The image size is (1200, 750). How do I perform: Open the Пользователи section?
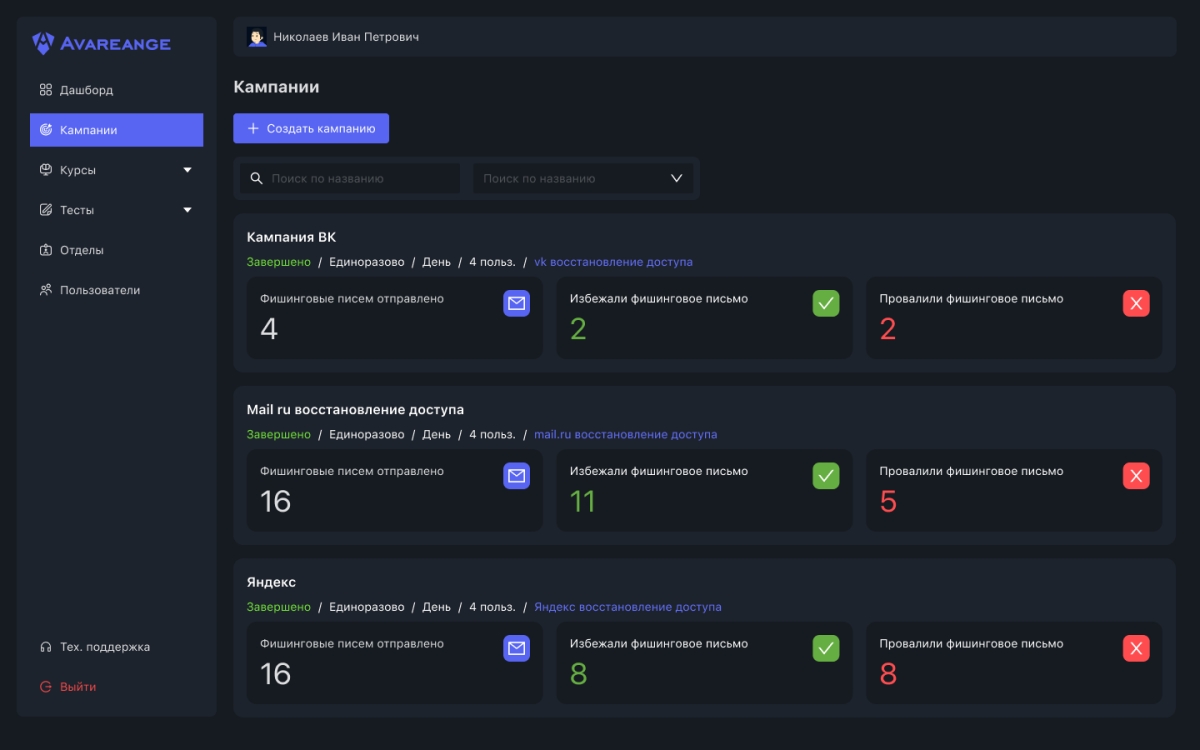point(99,290)
